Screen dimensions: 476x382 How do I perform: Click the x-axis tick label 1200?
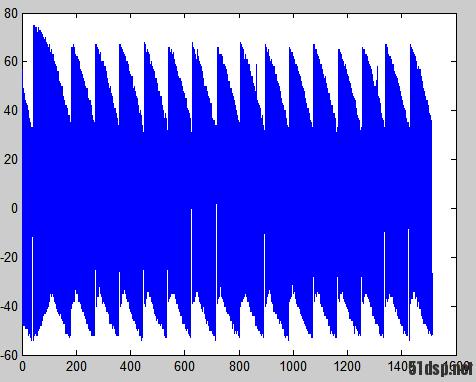[347, 367]
